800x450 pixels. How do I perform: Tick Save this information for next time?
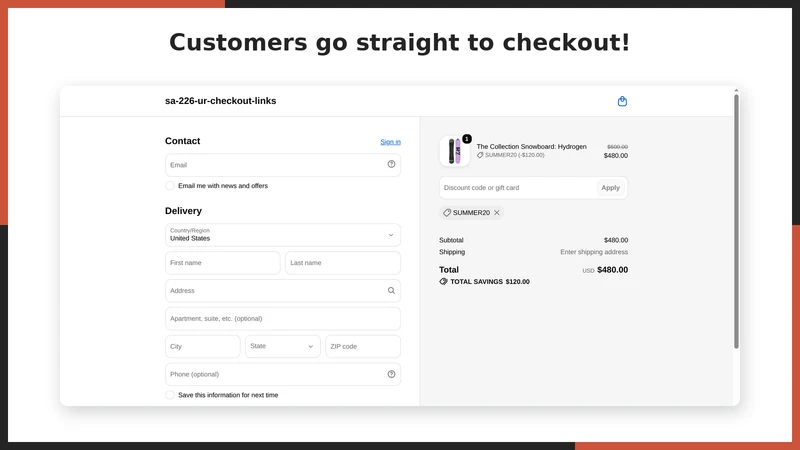point(170,395)
